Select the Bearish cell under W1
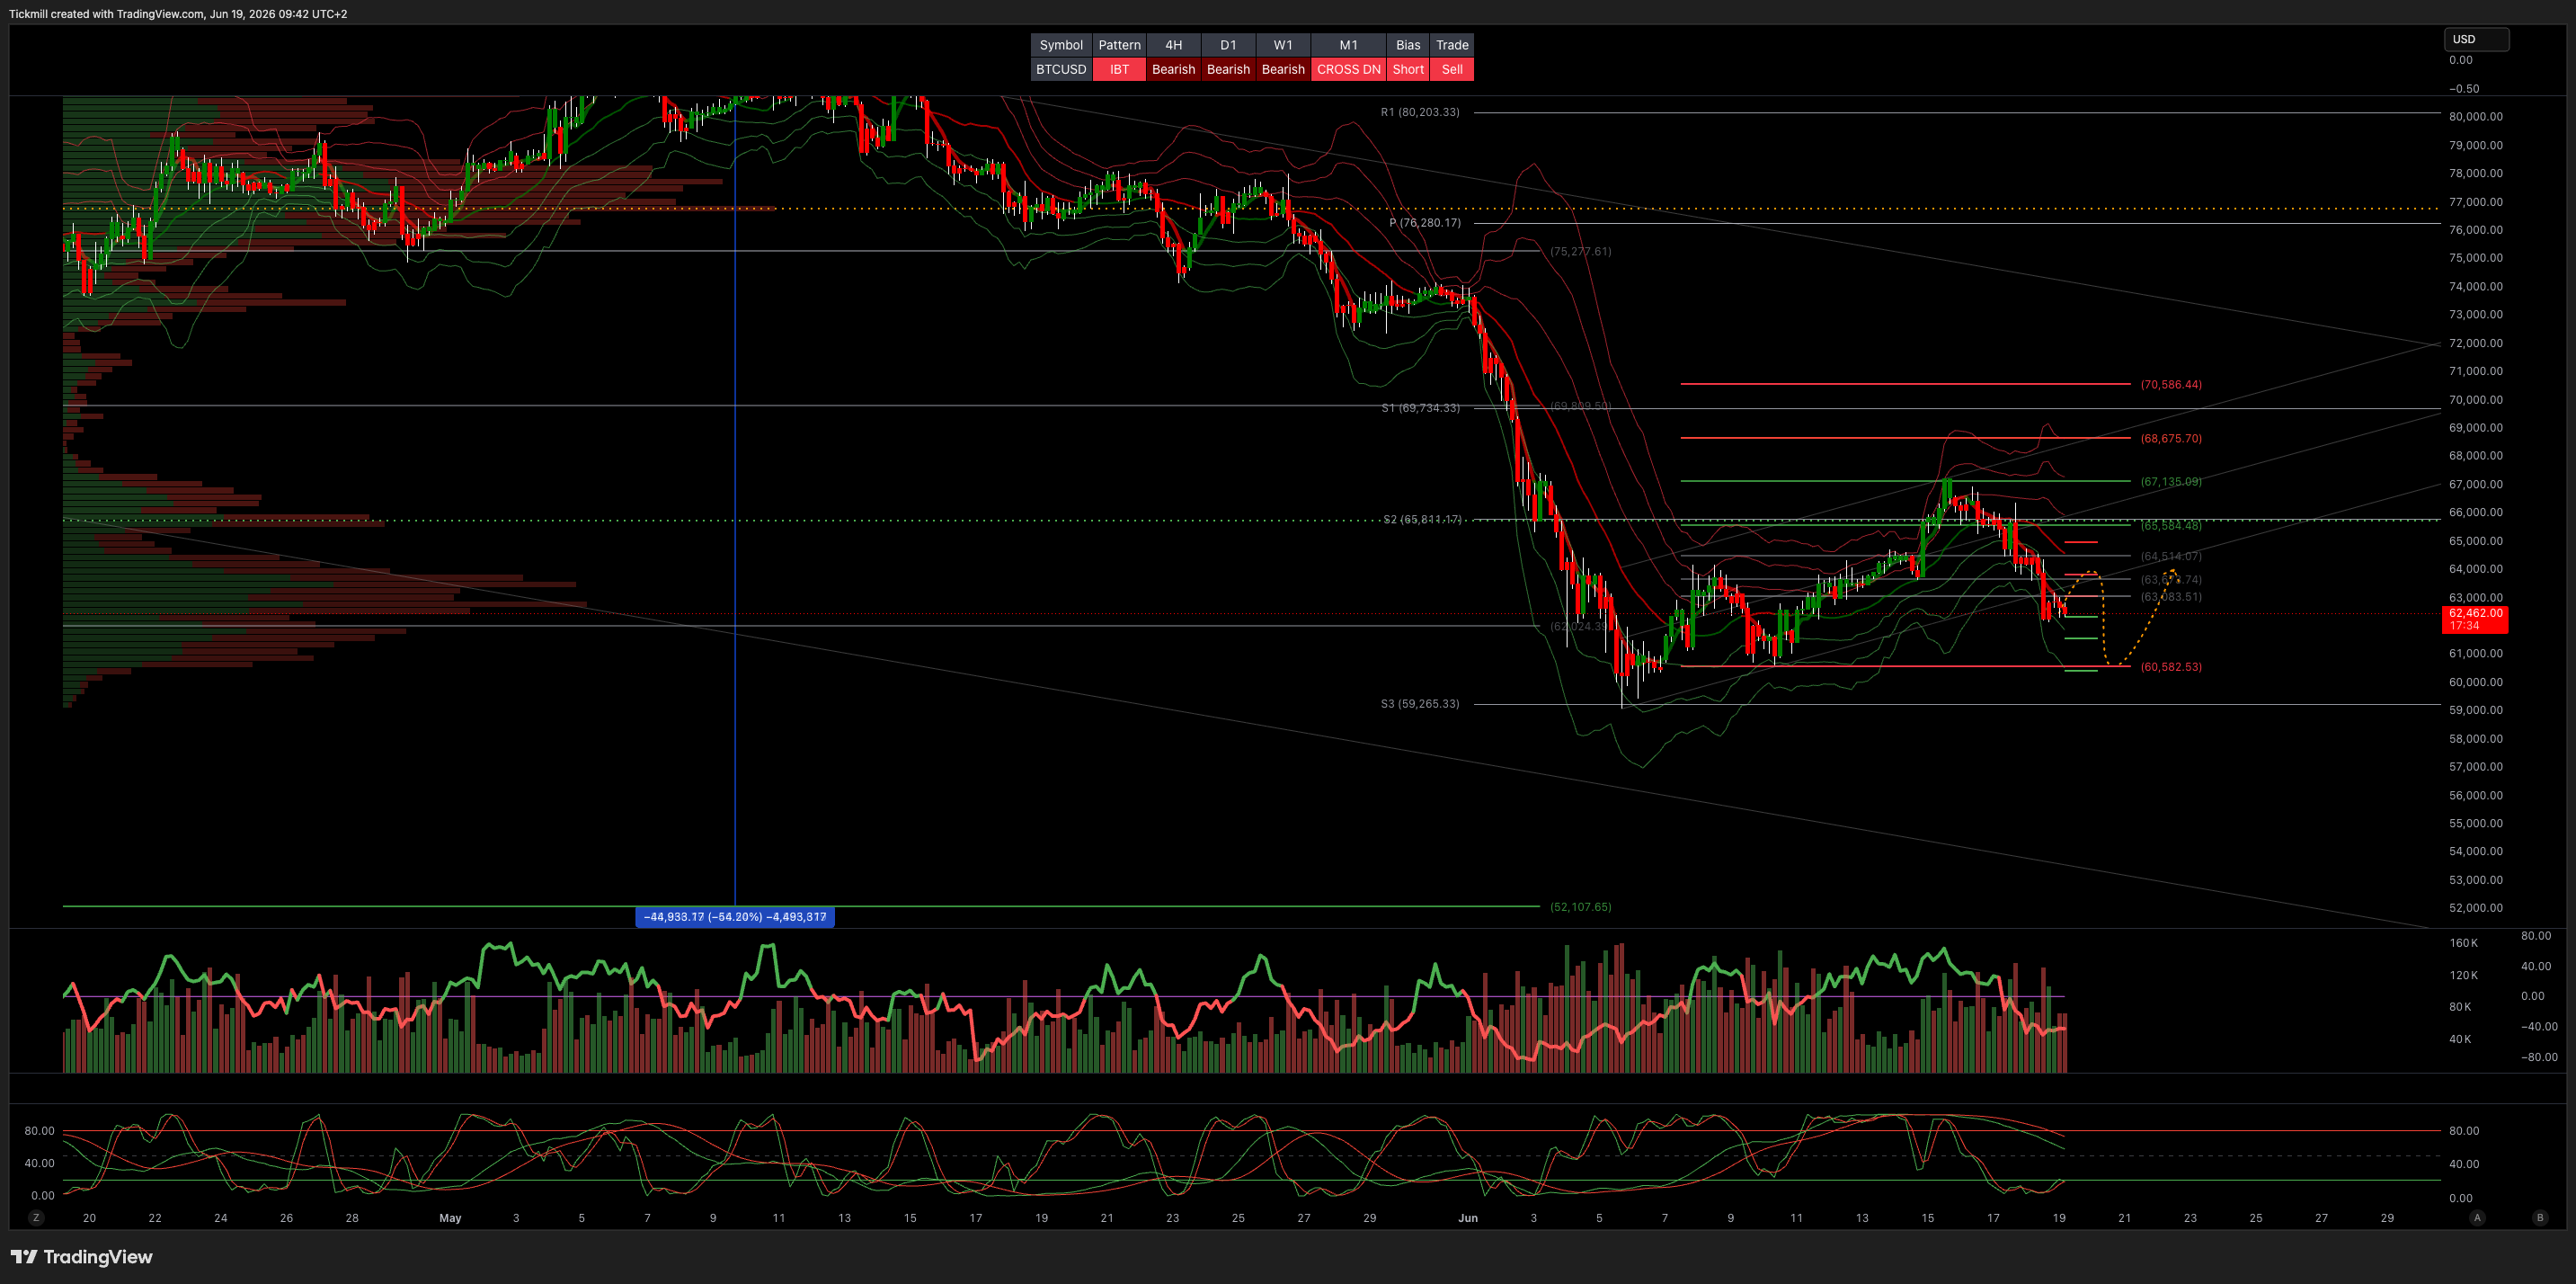The width and height of the screenshot is (2576, 1284). tap(1283, 69)
